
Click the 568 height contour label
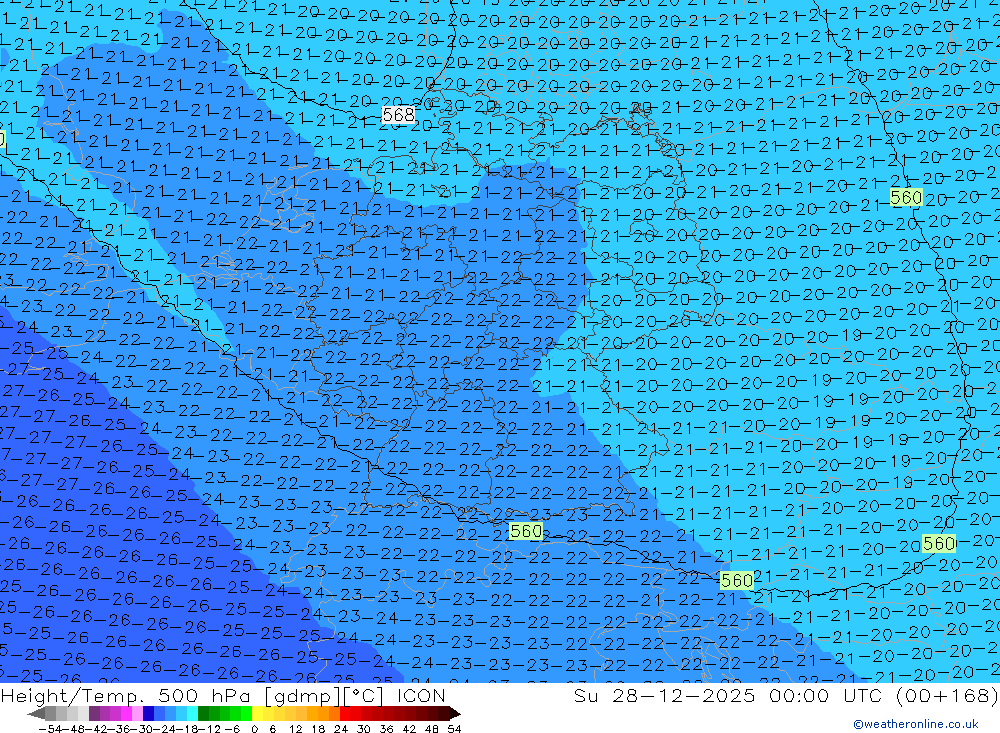click(x=399, y=115)
